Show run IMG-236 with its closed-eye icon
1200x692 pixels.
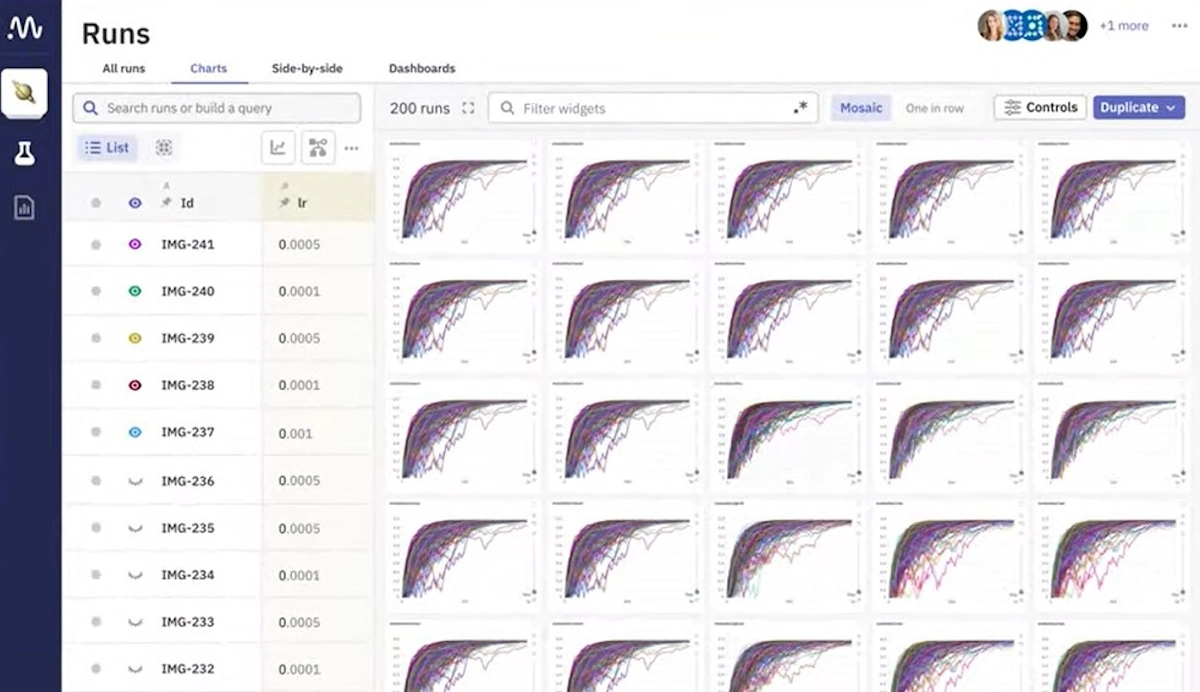tap(135, 481)
